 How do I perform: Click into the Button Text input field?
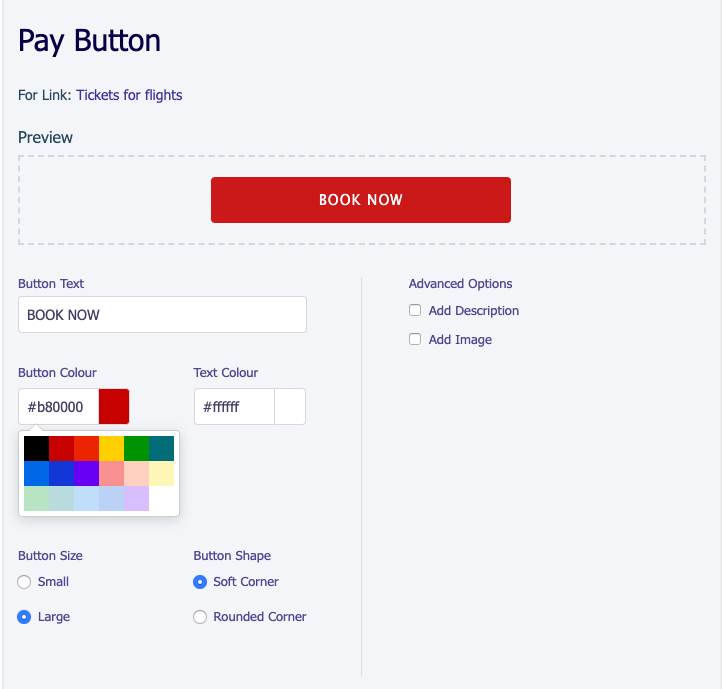point(162,315)
